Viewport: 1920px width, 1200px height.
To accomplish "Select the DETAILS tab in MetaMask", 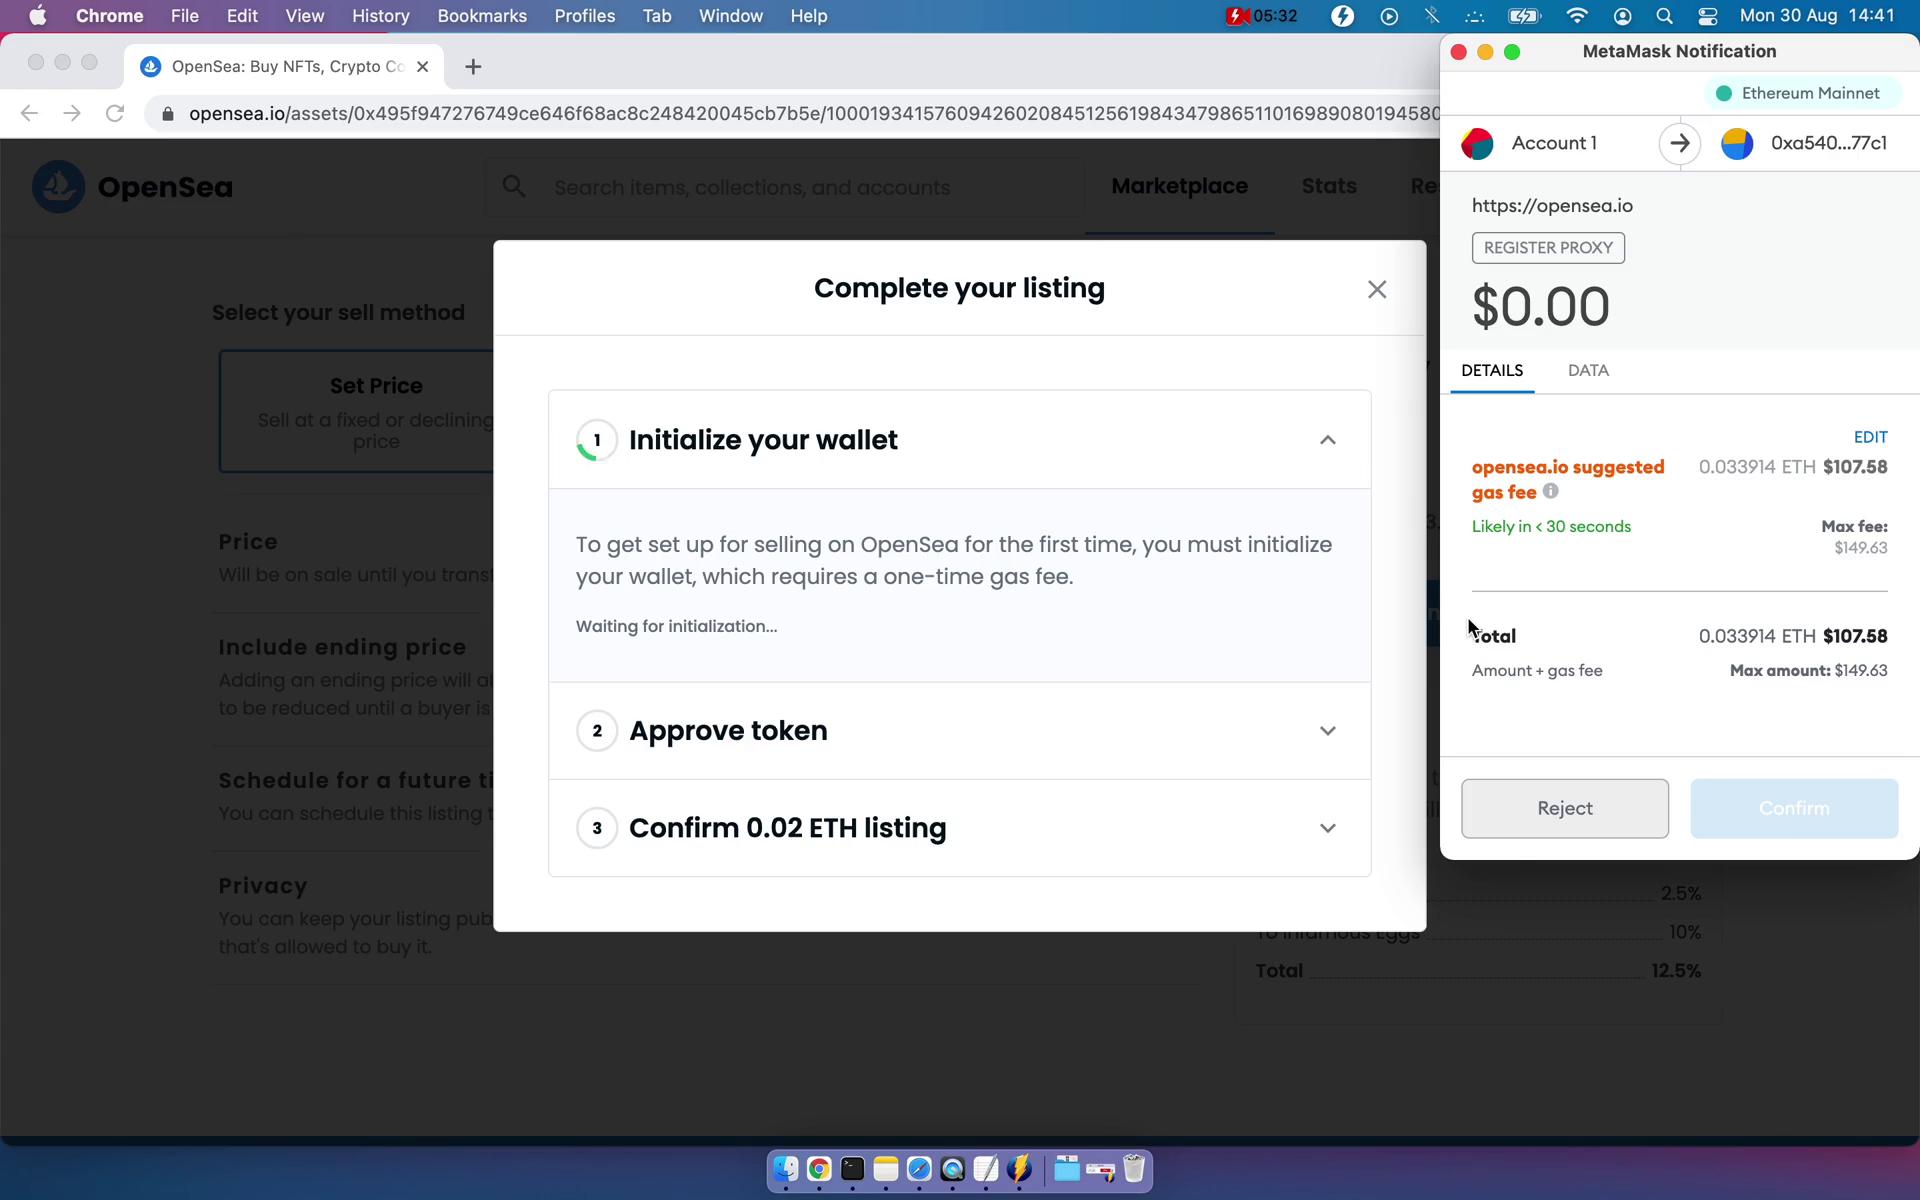I will click(1491, 369).
